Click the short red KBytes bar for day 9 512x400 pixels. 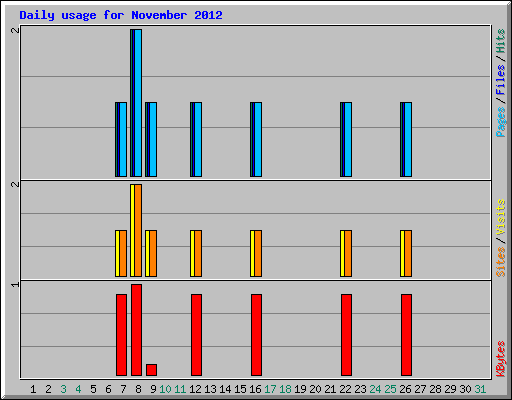pos(151,370)
